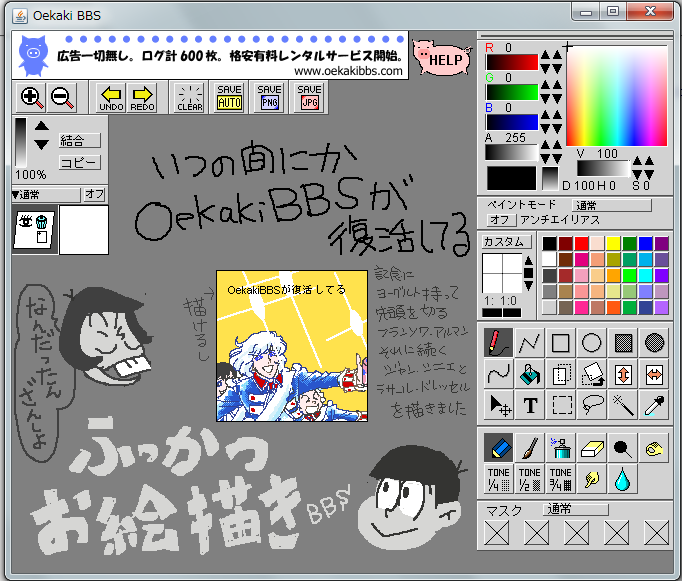The height and width of the screenshot is (581, 682).
Task: Click the flip horizontal icon
Action: coord(654,374)
